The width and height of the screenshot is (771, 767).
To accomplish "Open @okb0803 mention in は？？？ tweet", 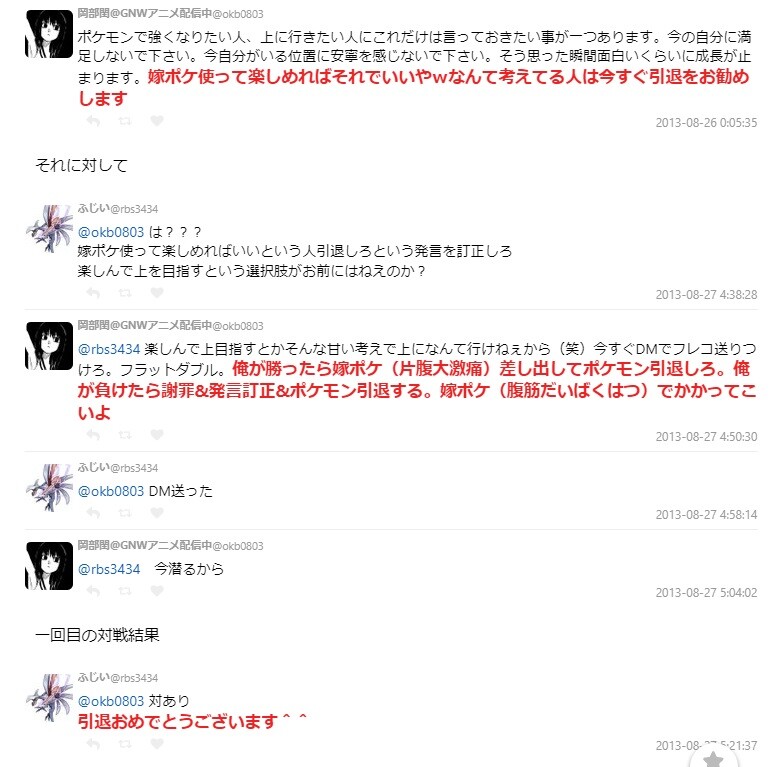I will [111, 232].
